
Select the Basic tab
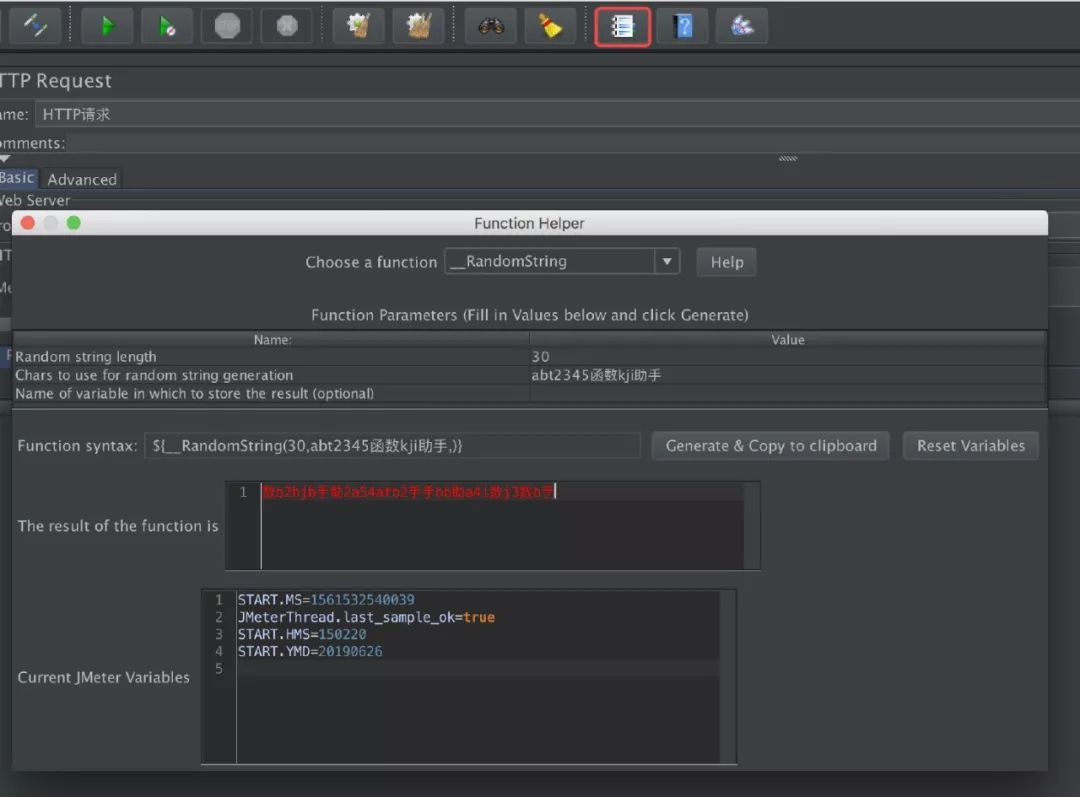17,178
